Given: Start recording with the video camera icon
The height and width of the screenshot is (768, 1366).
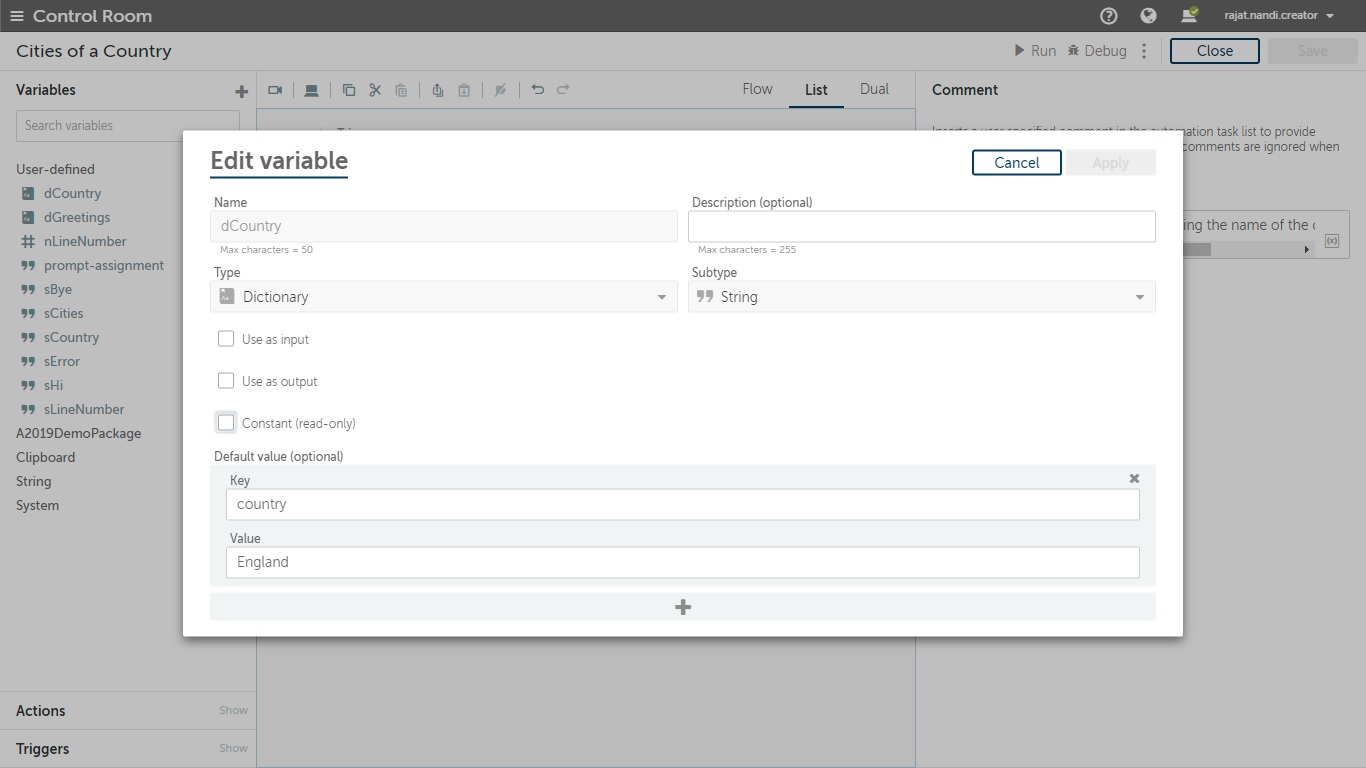Looking at the screenshot, I should click(x=275, y=90).
